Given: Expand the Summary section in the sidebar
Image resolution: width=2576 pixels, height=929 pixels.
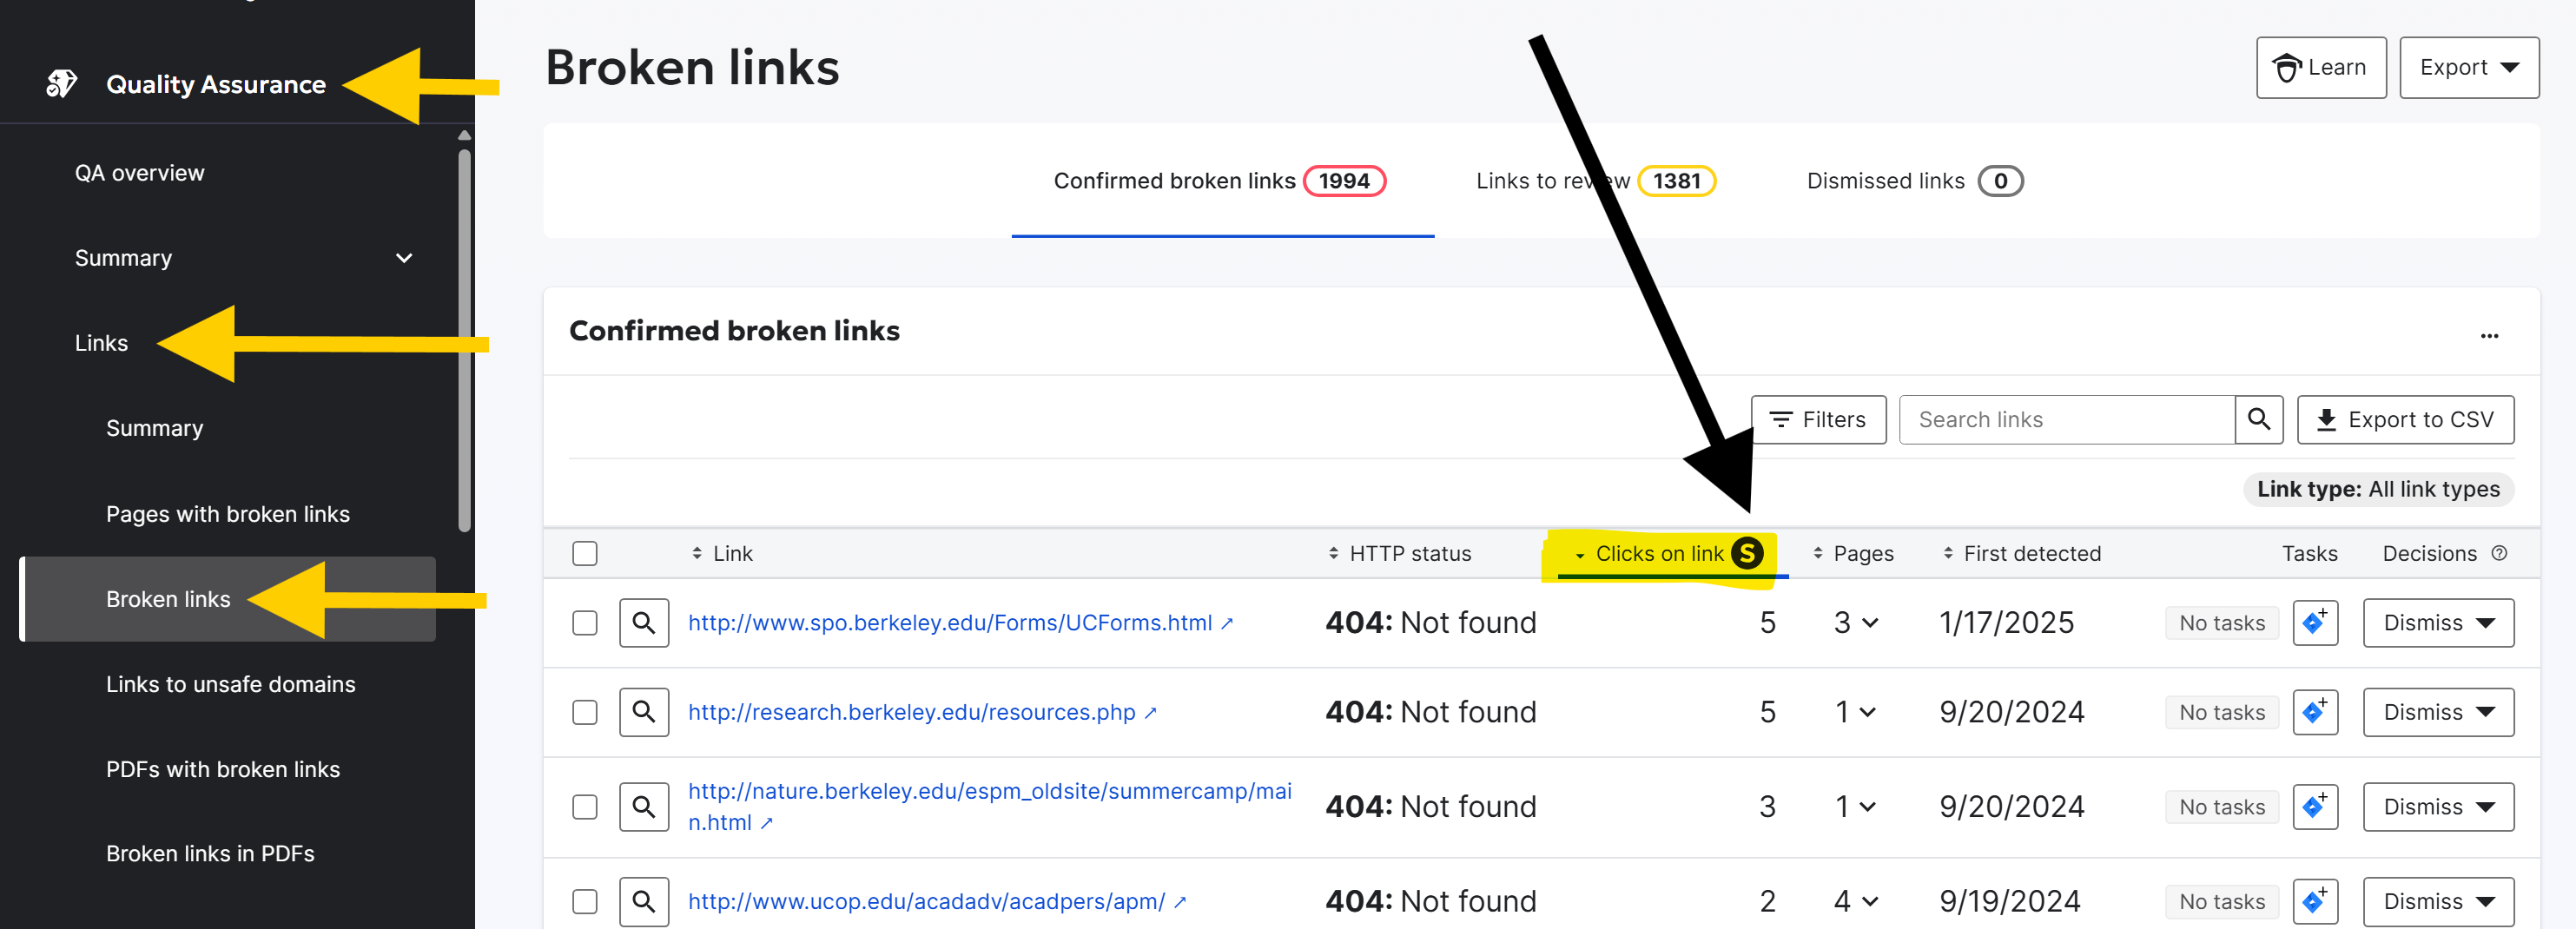Looking at the screenshot, I should pos(404,258).
